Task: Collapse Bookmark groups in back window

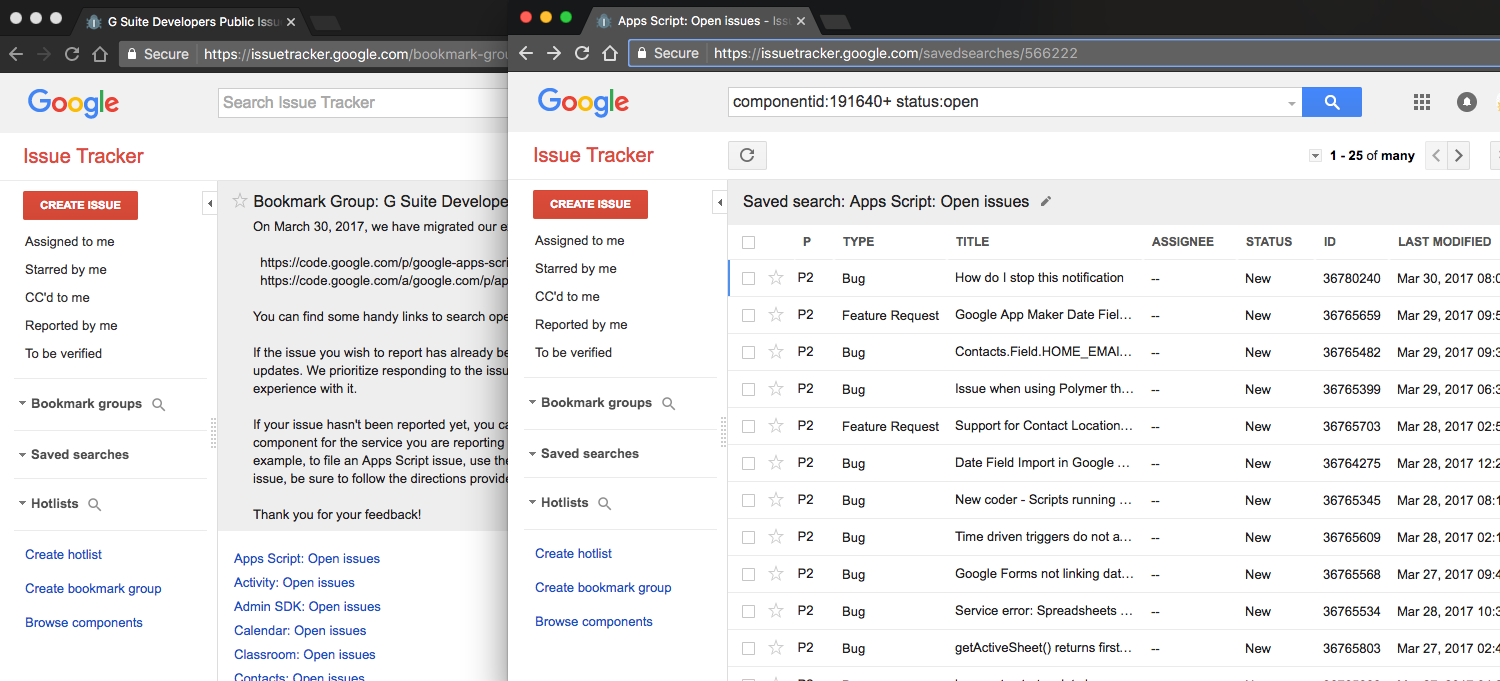Action: [x=22, y=404]
